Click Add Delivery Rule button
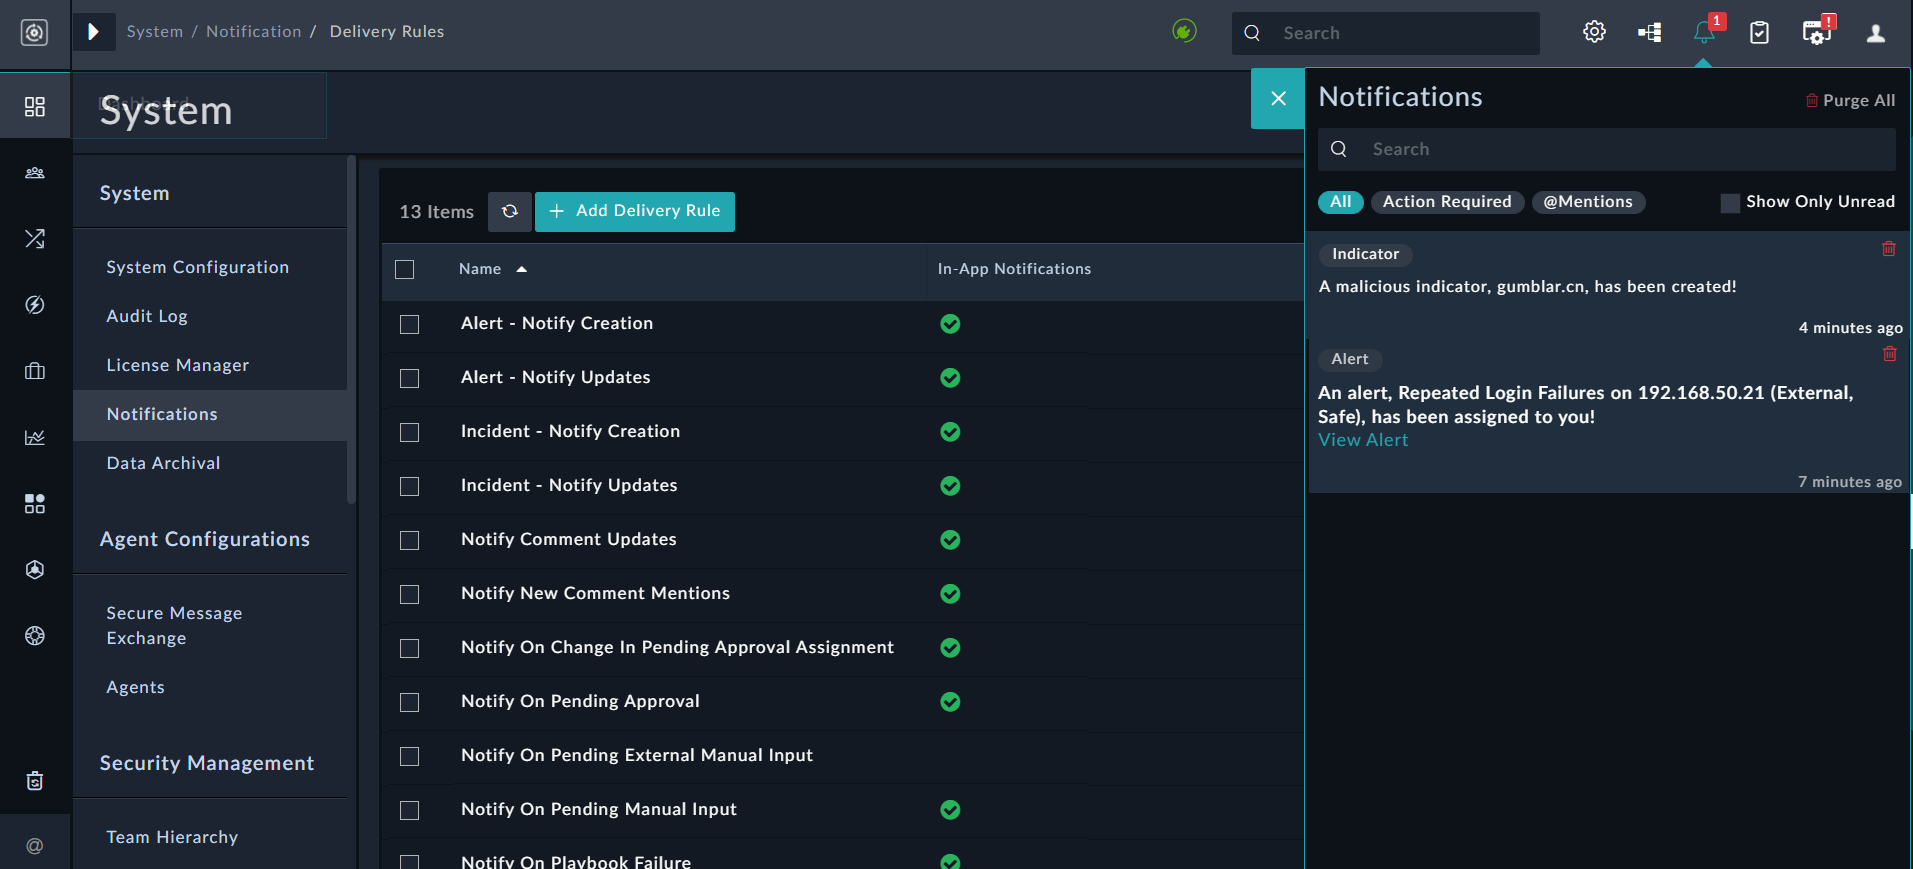Viewport: 1913px width, 869px height. point(635,211)
